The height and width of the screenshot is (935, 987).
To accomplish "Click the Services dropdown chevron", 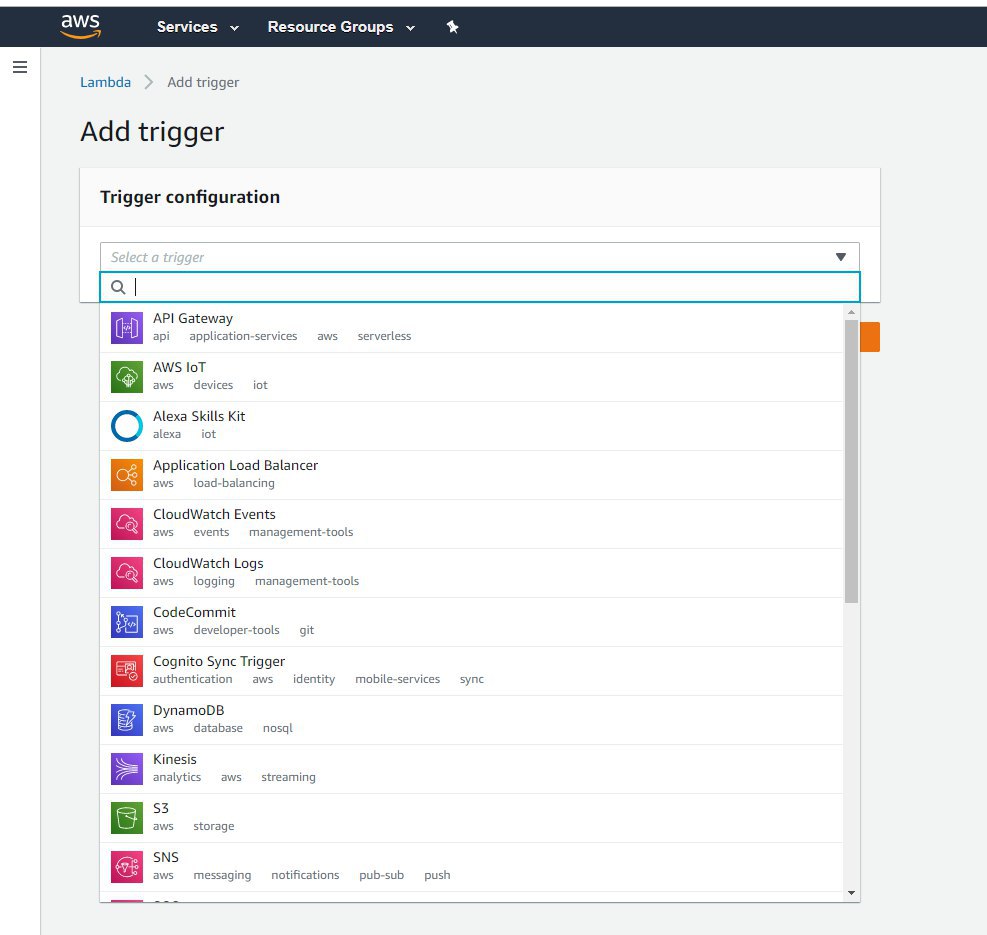I will tap(234, 28).
